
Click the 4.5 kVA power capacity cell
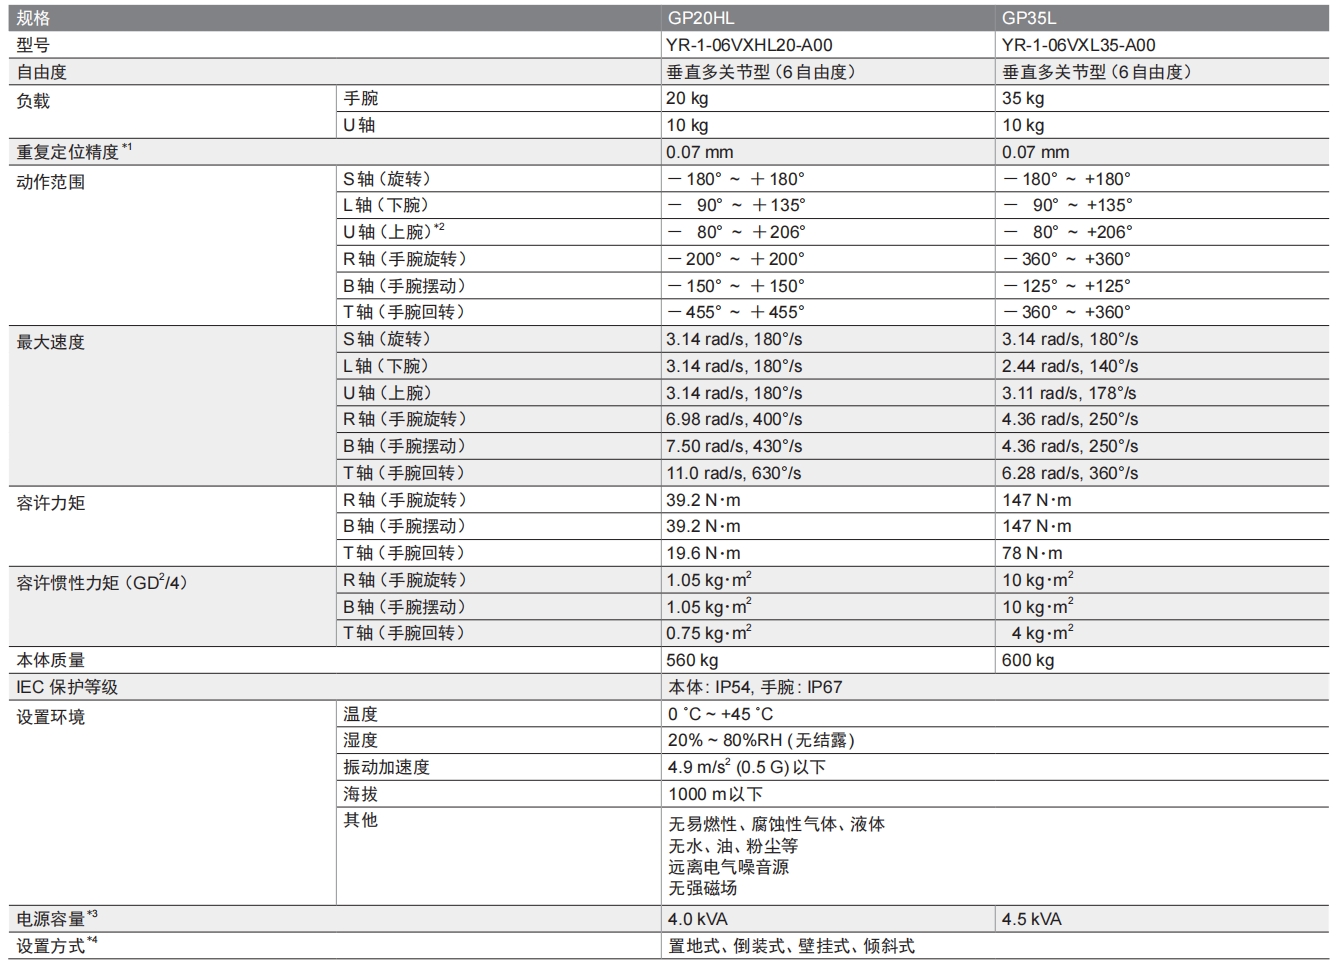tap(1032, 919)
